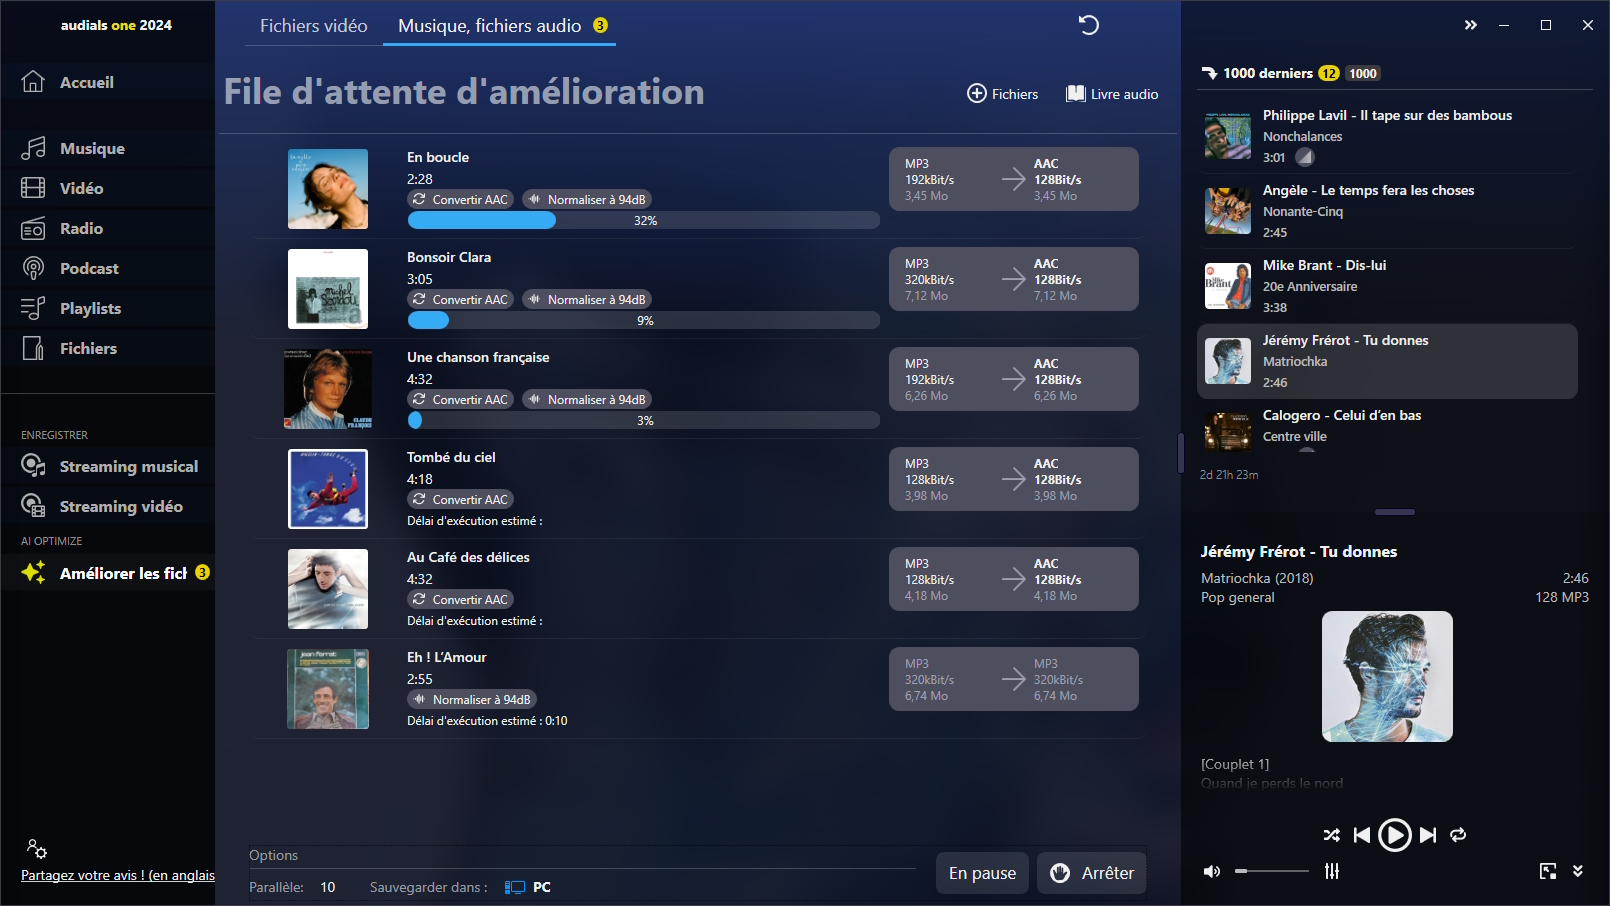Click Normaliser à 94dB on Bonsoir Clara
Image resolution: width=1610 pixels, height=906 pixels.
click(x=587, y=299)
